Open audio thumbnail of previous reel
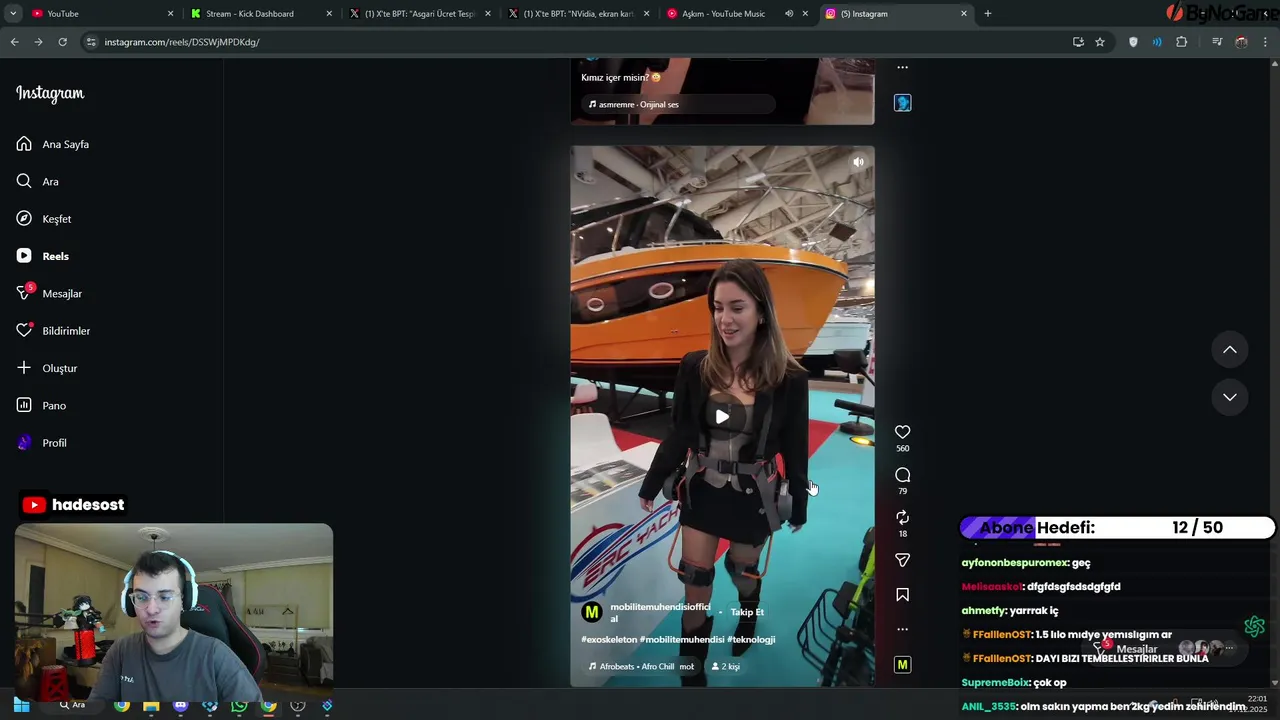This screenshot has height=720, width=1280. (902, 103)
